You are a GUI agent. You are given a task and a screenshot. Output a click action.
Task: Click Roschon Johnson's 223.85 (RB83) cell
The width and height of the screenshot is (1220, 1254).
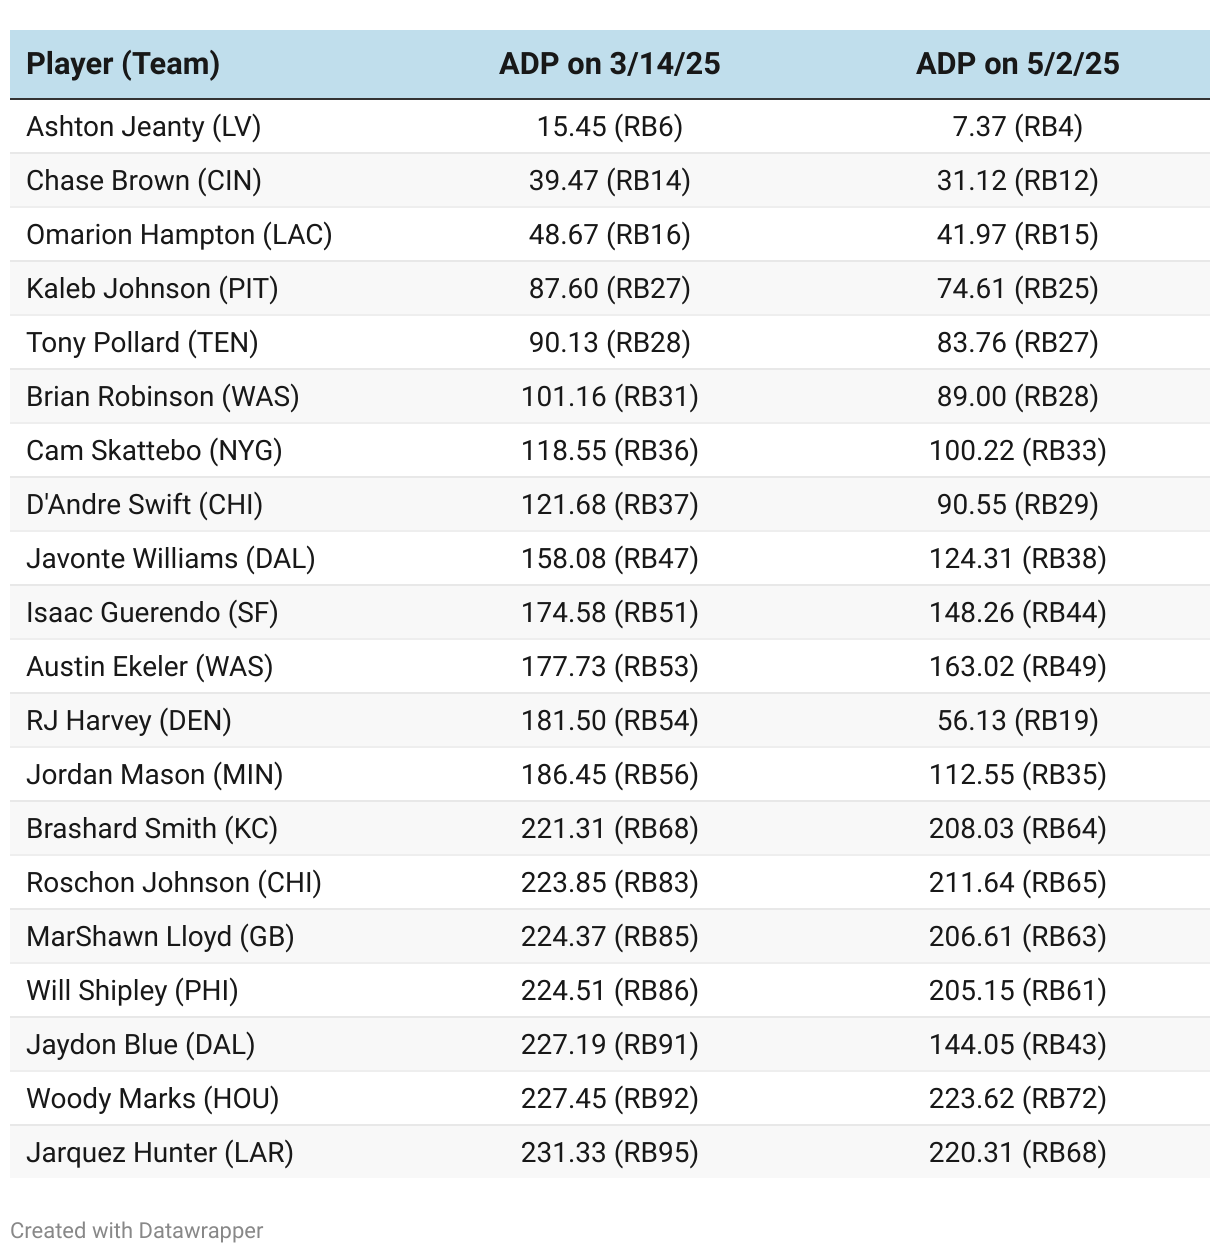coord(609,883)
